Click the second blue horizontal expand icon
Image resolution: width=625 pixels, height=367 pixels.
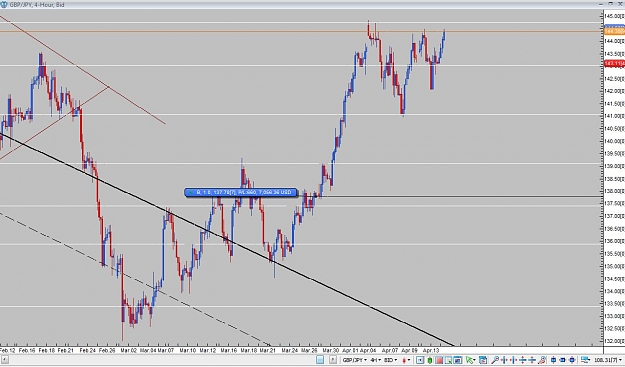[513, 360]
